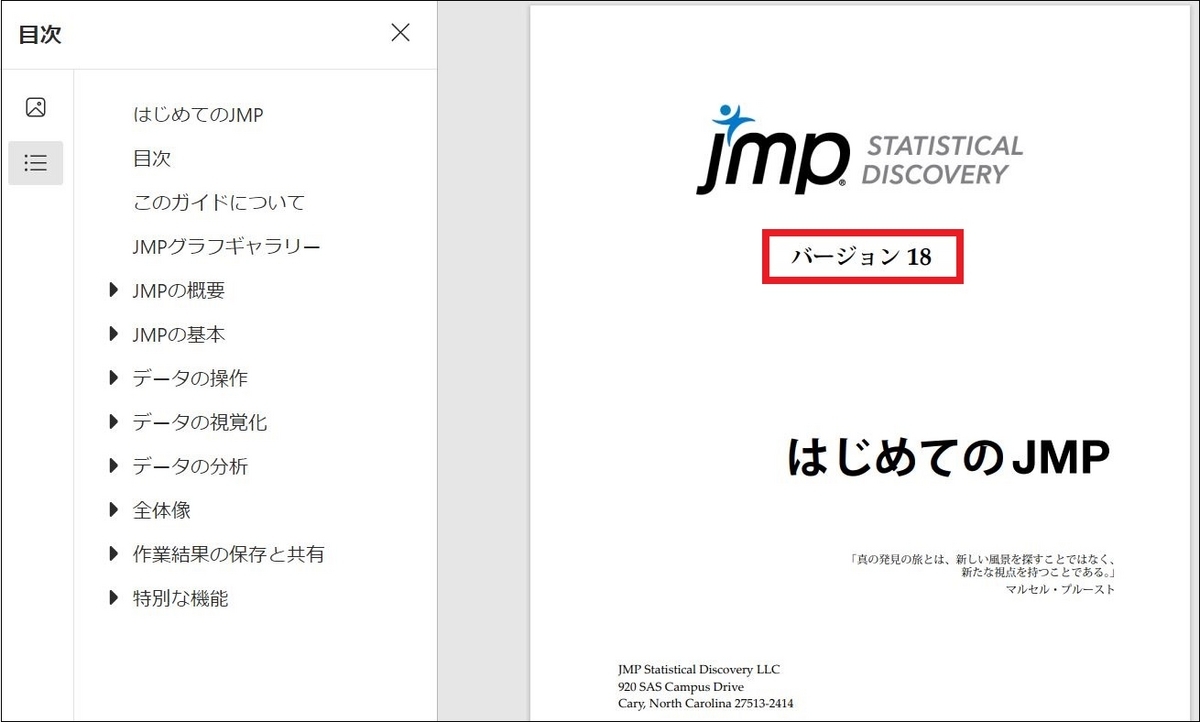Expand the データの視覚化 section
Screen dimensions: 1200x722
[113, 422]
